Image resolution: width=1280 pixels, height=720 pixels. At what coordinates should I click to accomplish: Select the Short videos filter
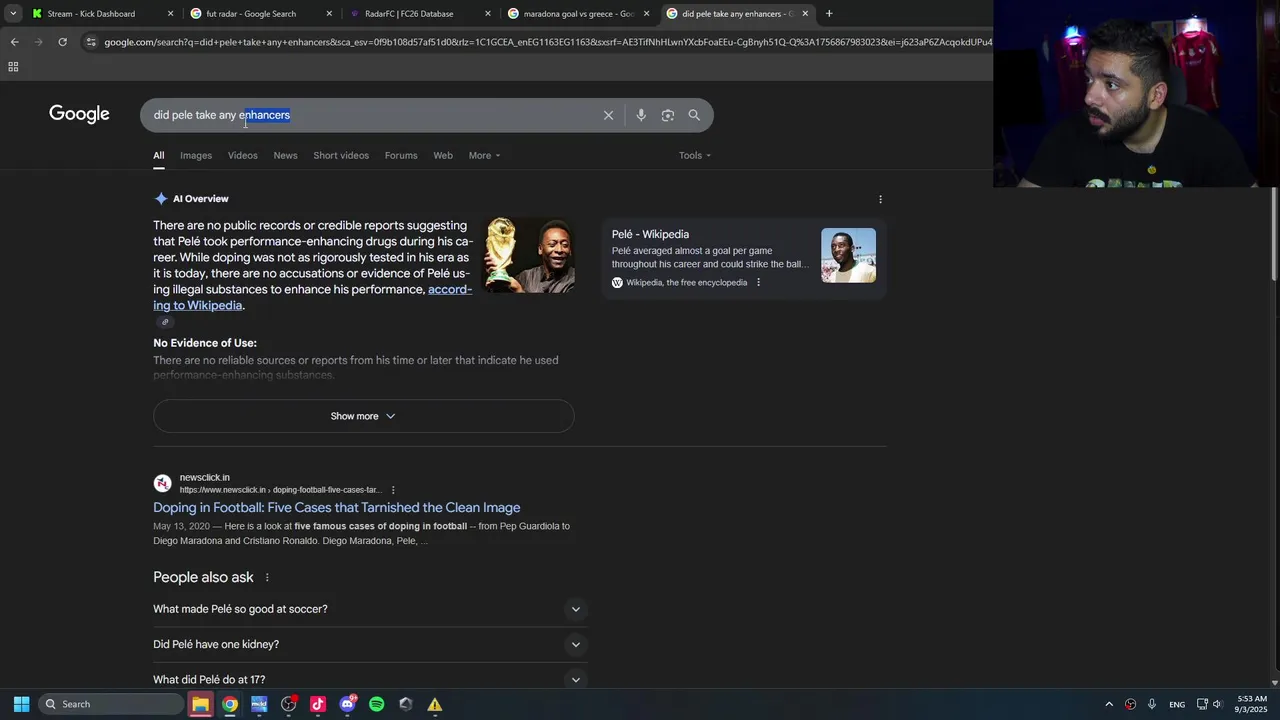point(341,155)
